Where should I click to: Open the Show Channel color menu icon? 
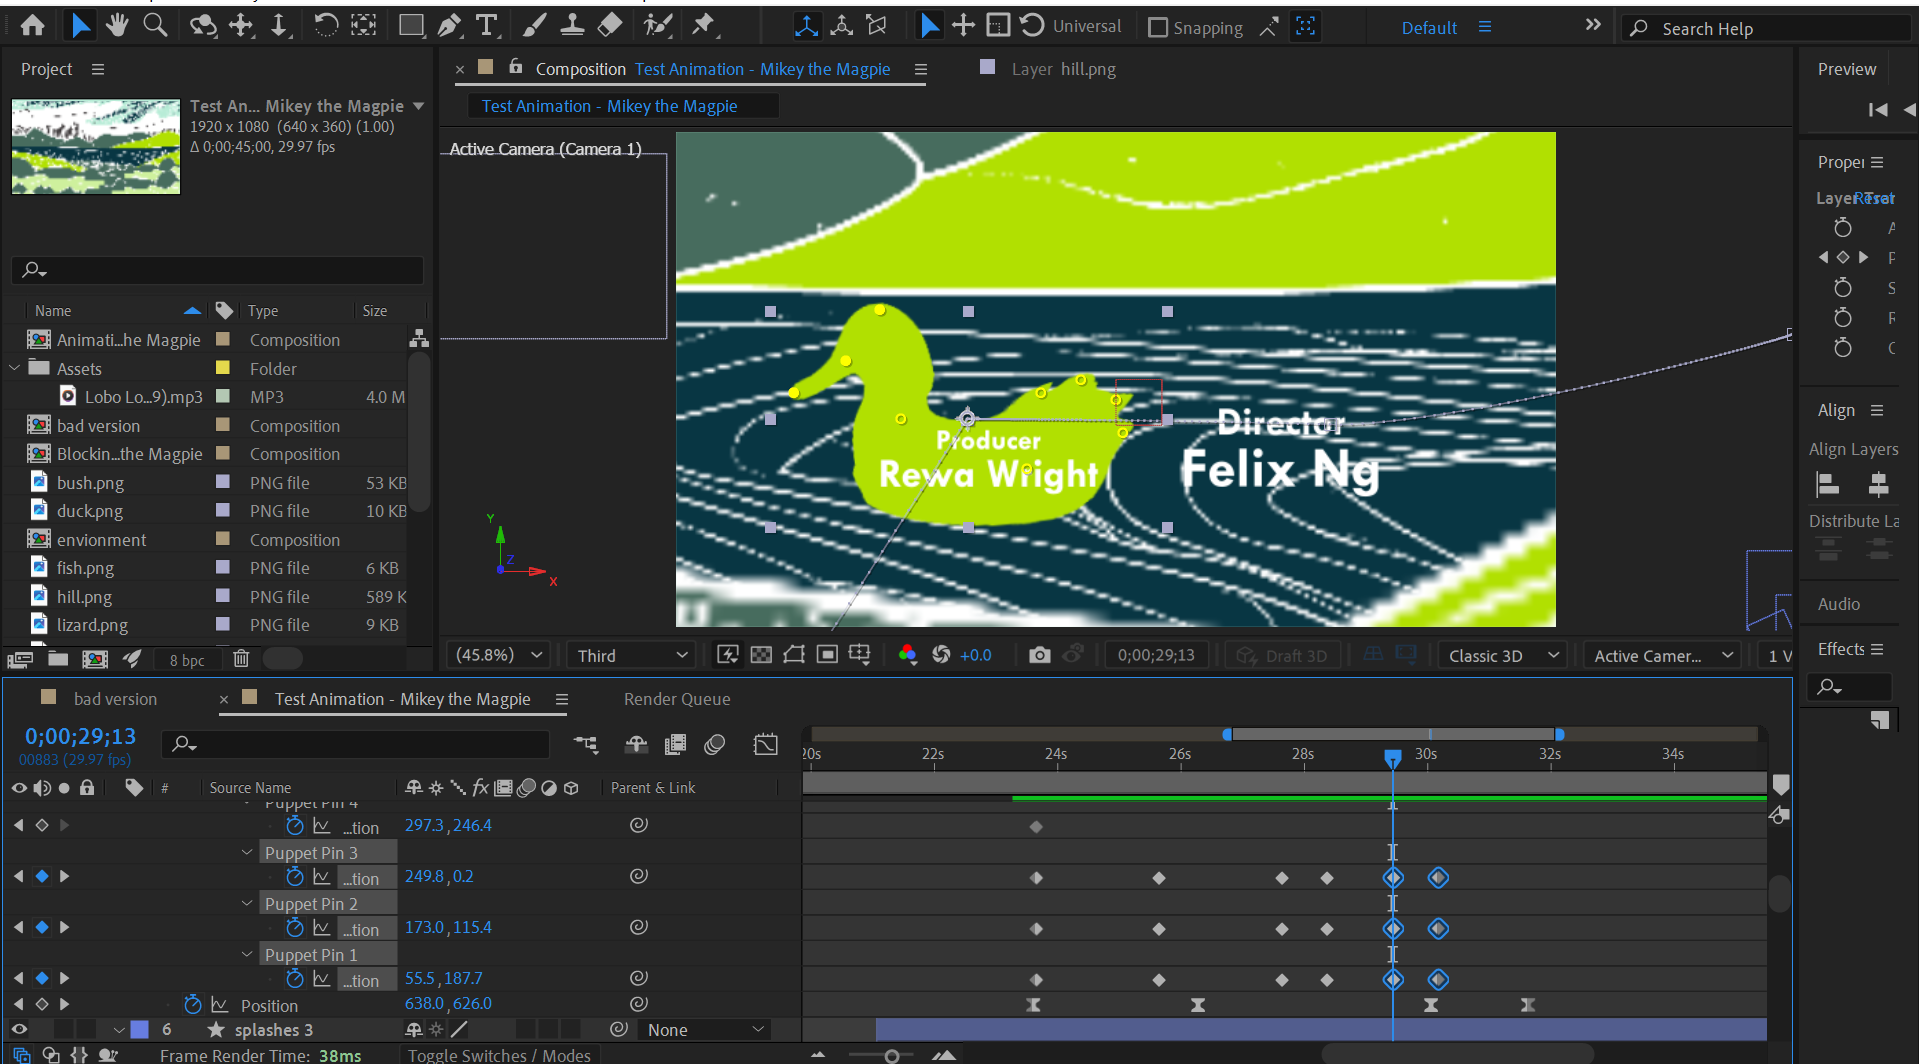click(x=907, y=655)
